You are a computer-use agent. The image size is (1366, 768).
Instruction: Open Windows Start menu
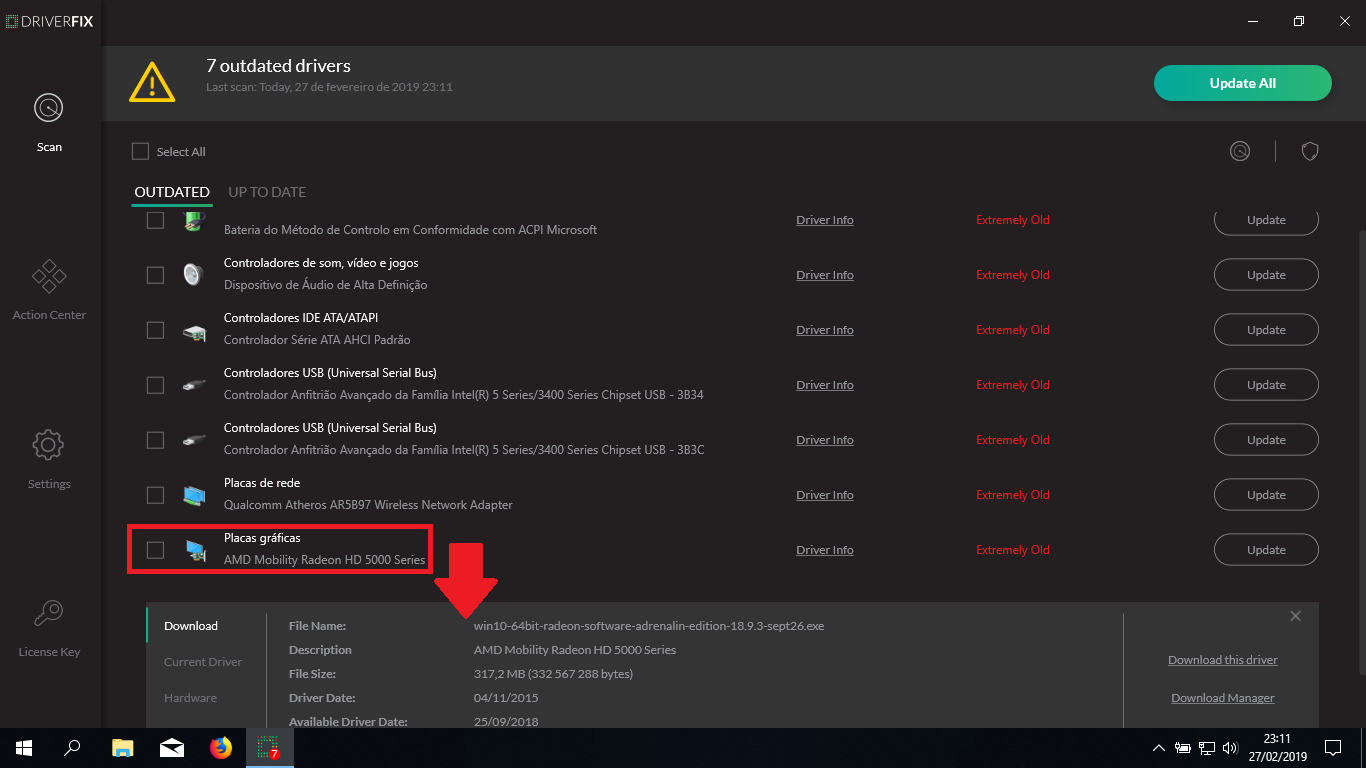click(x=24, y=747)
